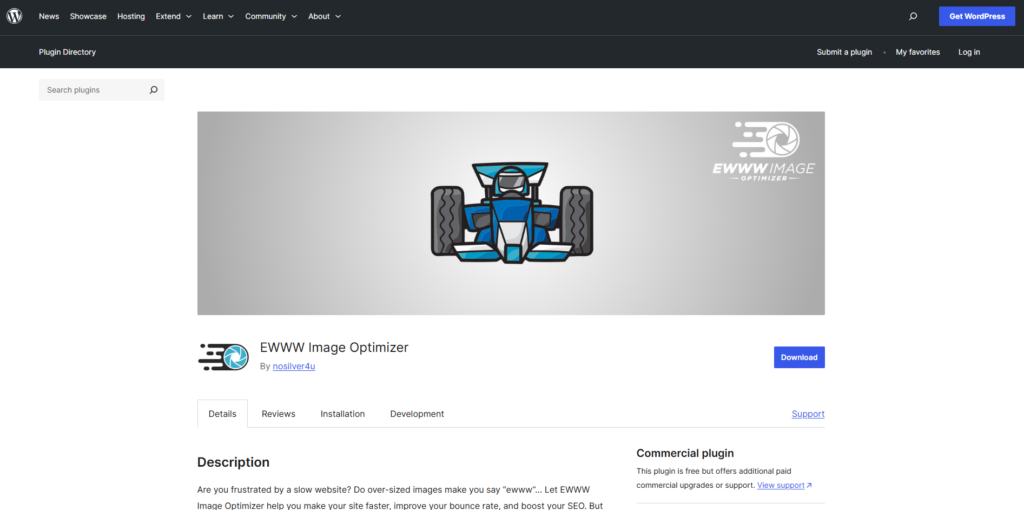The height and width of the screenshot is (510, 1024).
Task: Open the Plugin Directory link
Action: point(67,52)
